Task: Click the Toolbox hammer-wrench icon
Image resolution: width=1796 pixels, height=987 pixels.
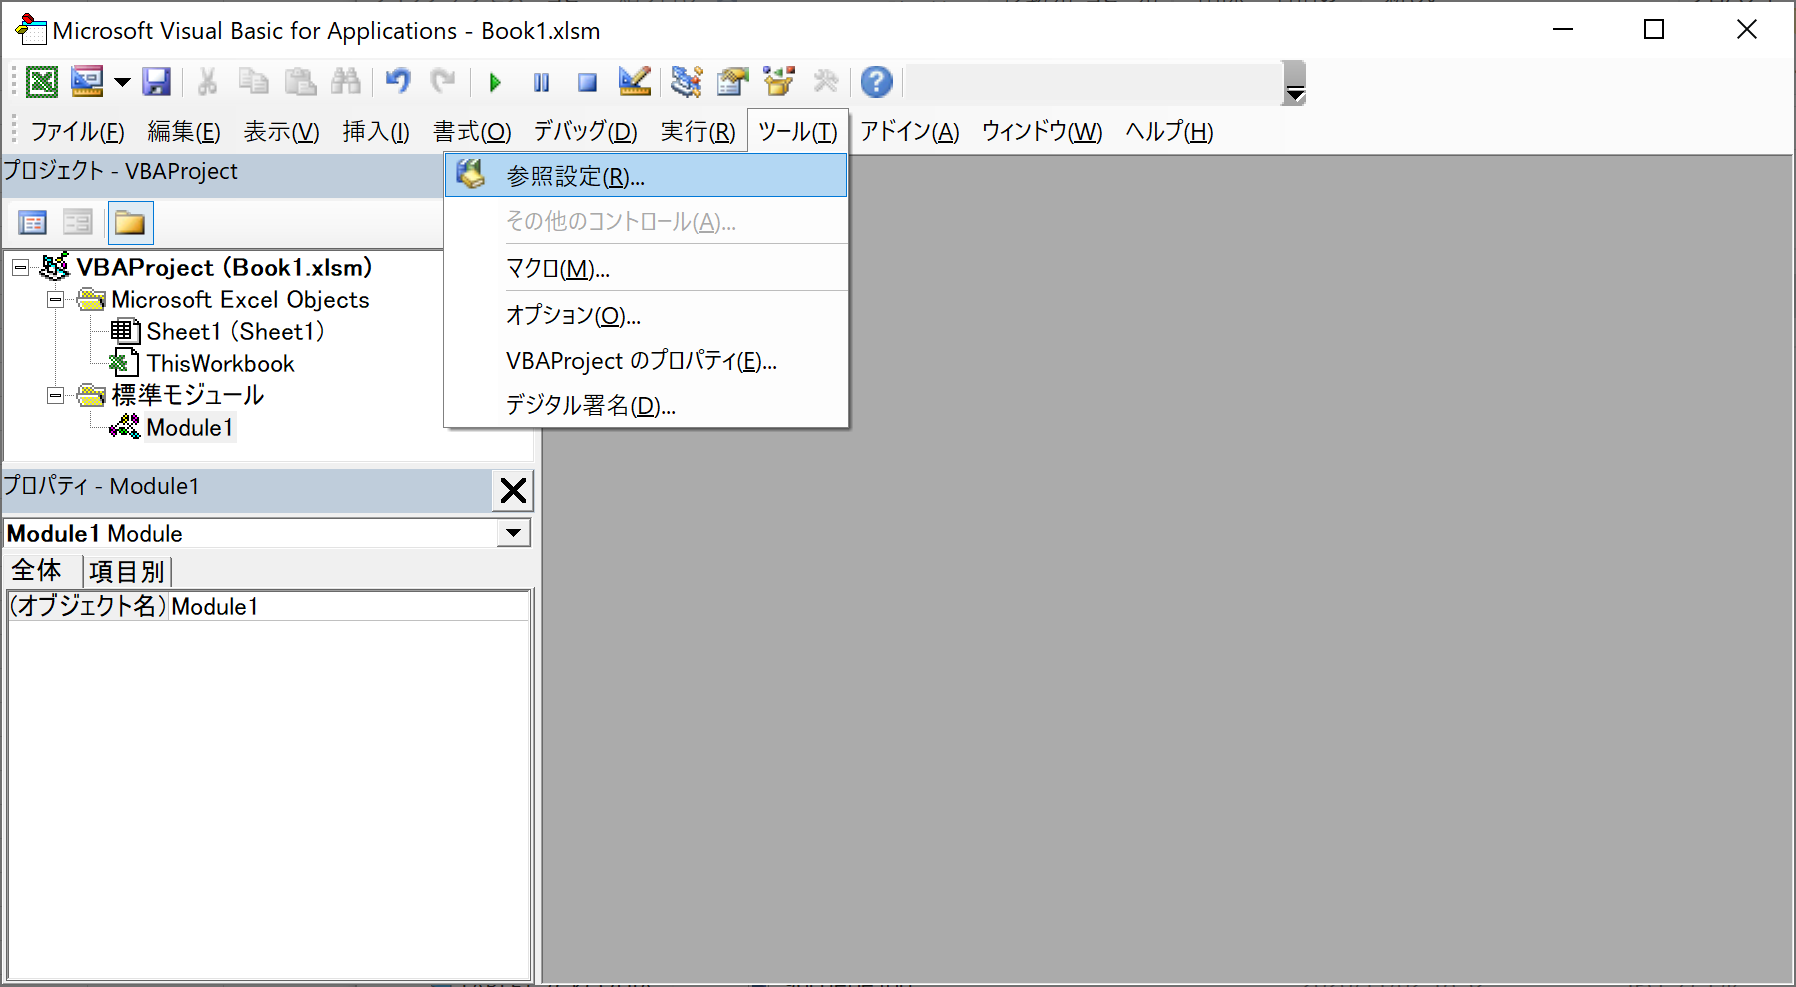Action: coord(825,82)
